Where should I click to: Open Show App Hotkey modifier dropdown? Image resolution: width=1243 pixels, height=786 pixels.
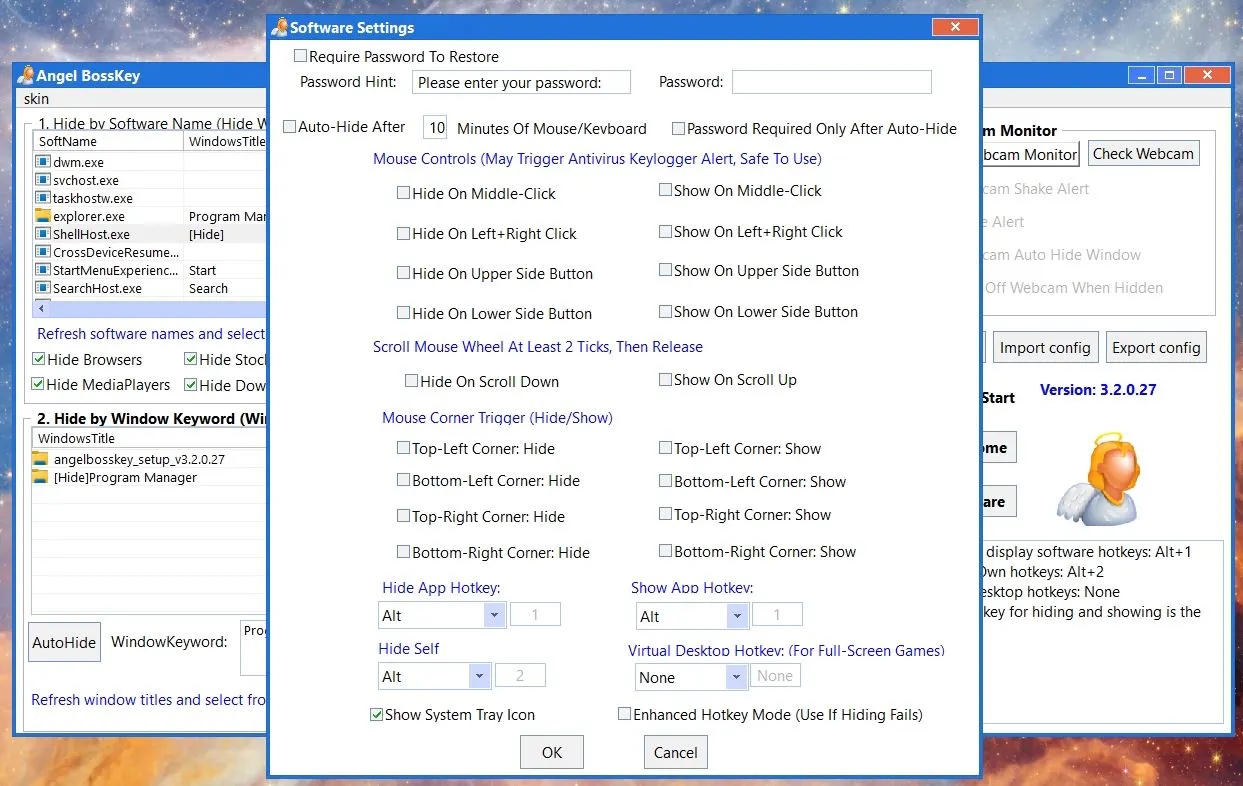[738, 616]
